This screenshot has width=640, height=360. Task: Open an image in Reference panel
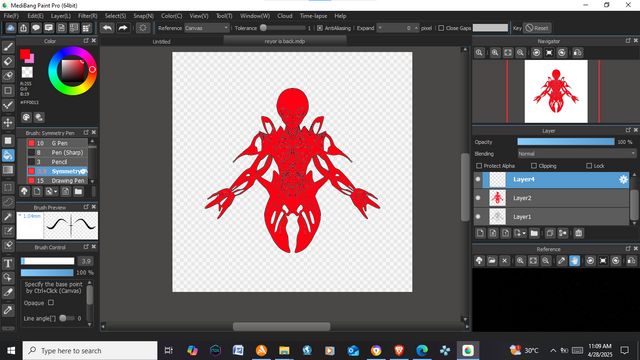click(492, 261)
